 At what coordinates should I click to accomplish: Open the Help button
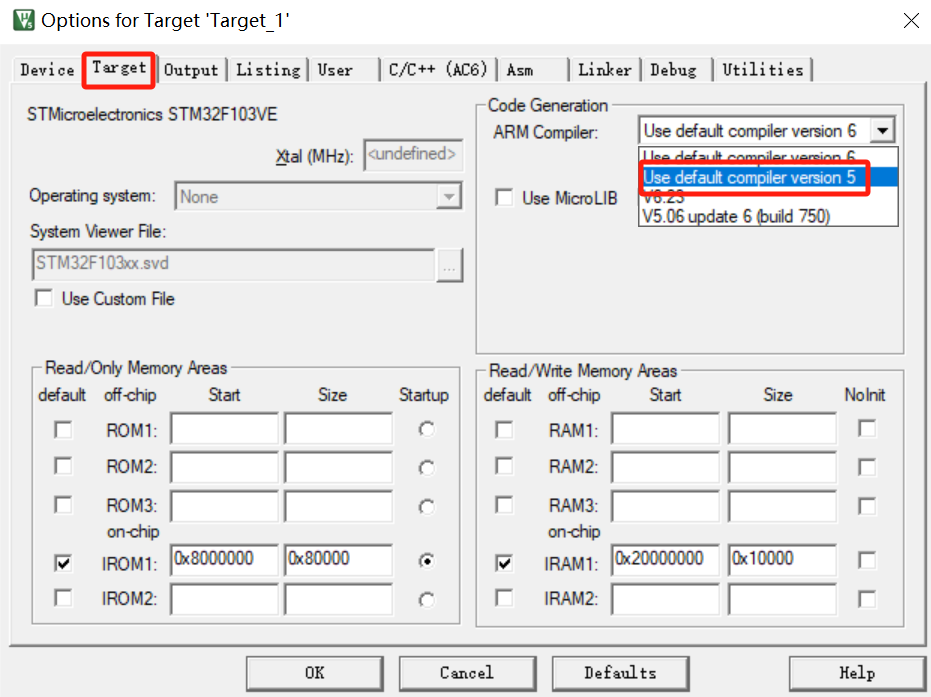tap(857, 673)
